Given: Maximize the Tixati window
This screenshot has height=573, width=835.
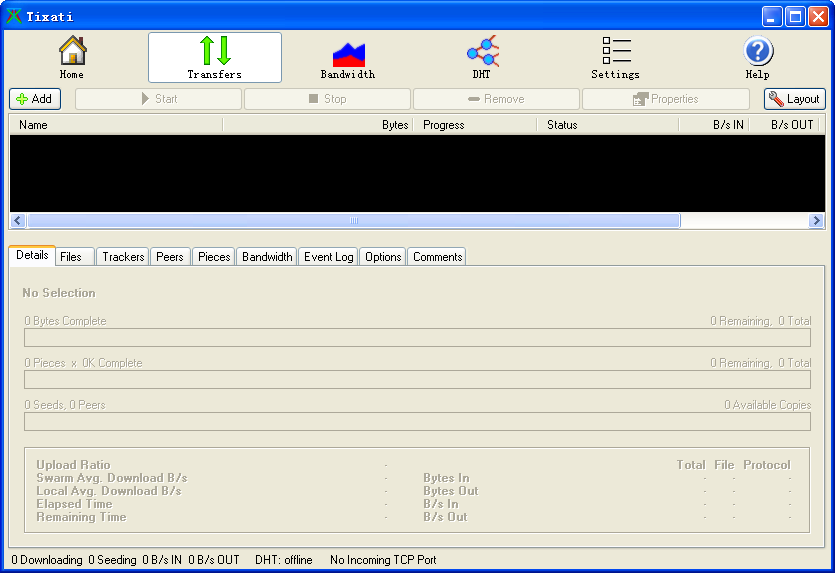Looking at the screenshot, I should [795, 17].
